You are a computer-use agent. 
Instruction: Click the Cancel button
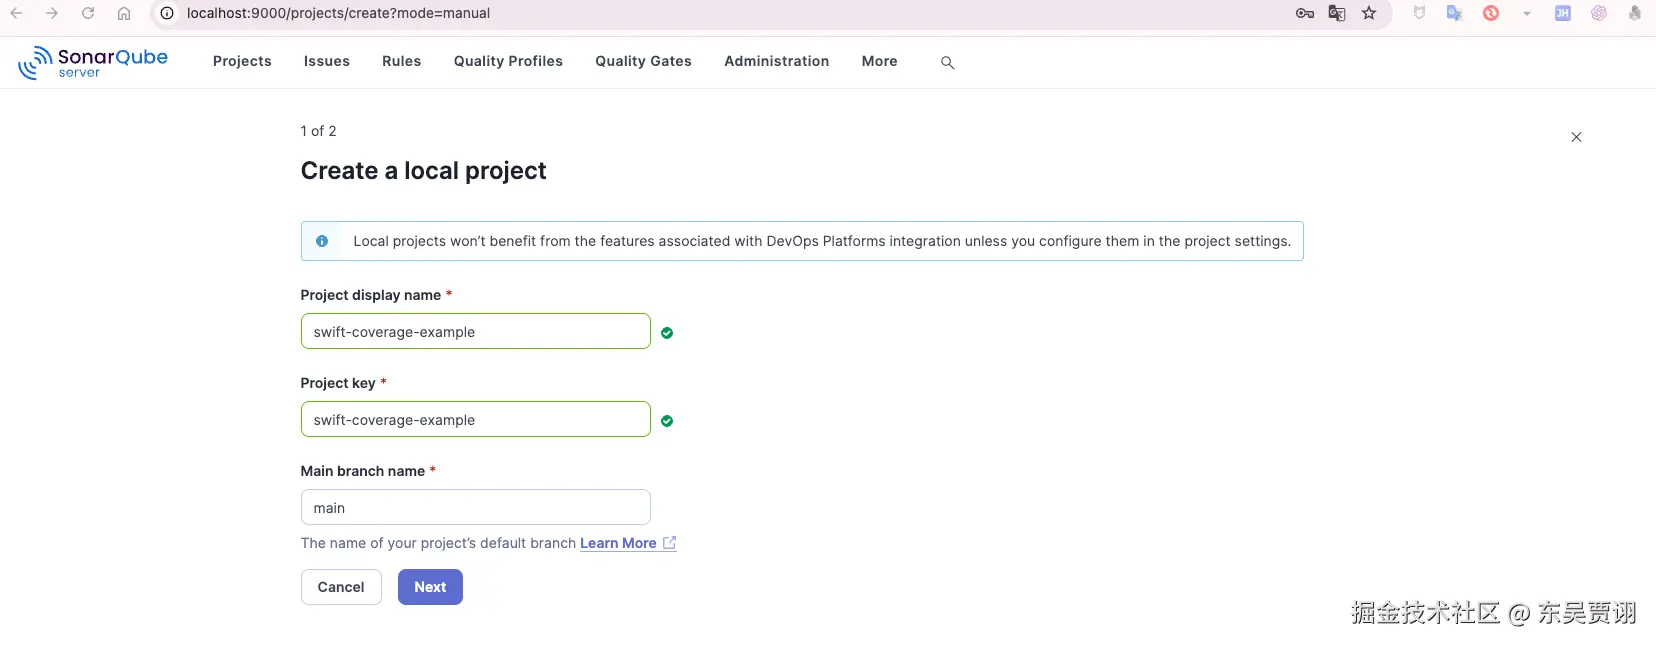[x=341, y=587]
